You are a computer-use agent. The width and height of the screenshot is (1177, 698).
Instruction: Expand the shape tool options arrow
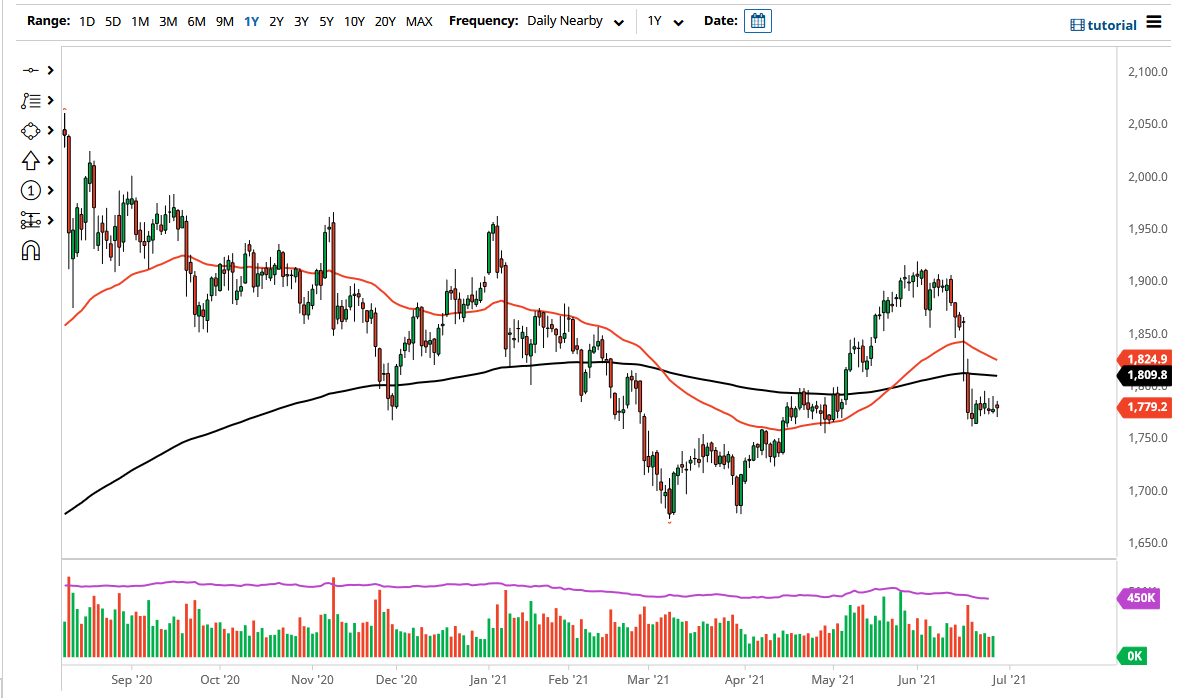[x=50, y=130]
